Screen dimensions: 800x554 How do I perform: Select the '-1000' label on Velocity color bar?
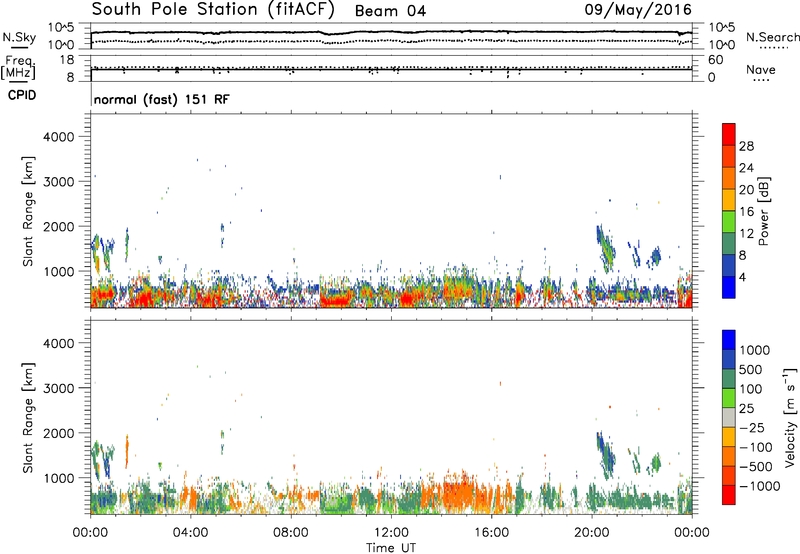(760, 486)
